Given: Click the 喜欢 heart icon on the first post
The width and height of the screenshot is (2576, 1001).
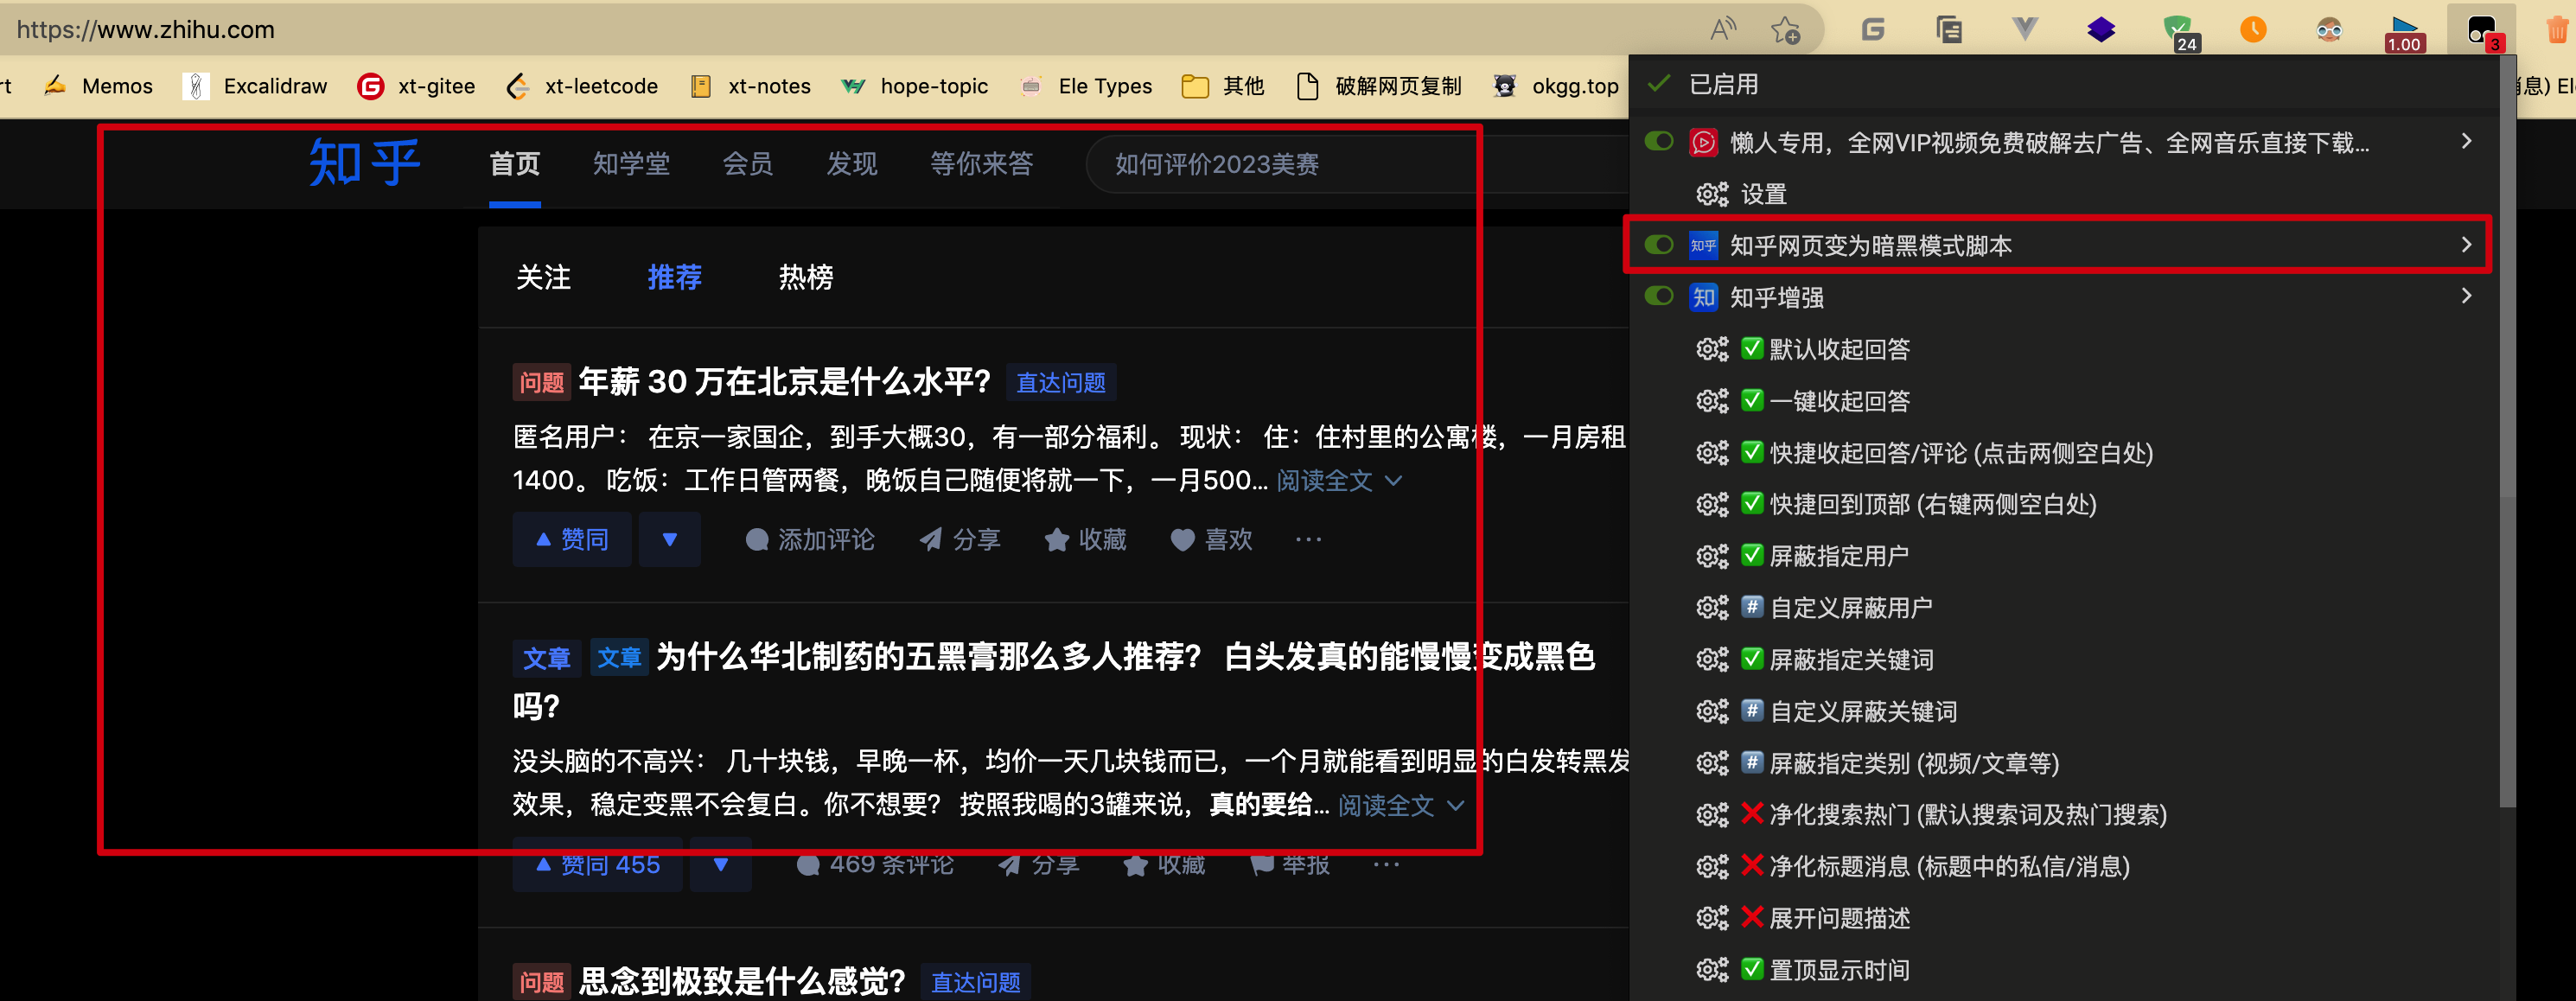Looking at the screenshot, I should click(1183, 540).
